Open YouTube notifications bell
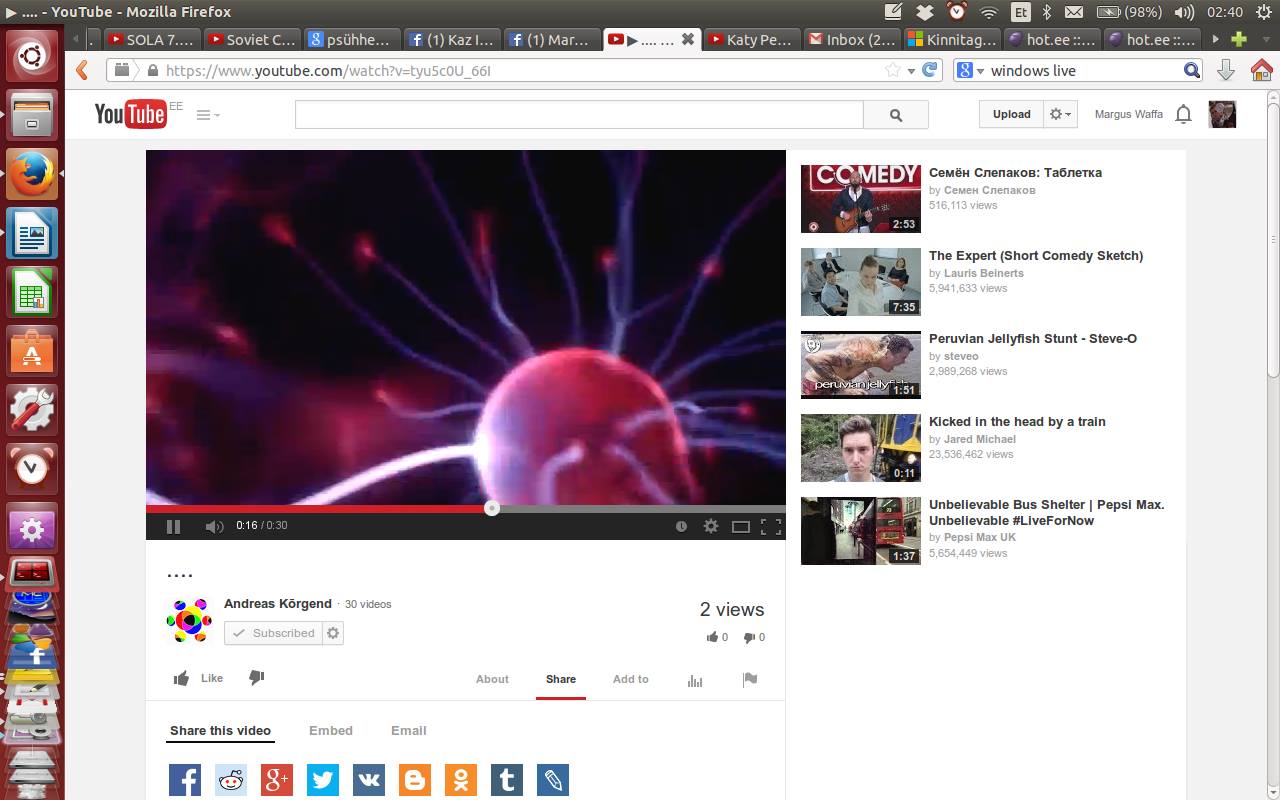The width and height of the screenshot is (1280, 800). click(x=1183, y=114)
